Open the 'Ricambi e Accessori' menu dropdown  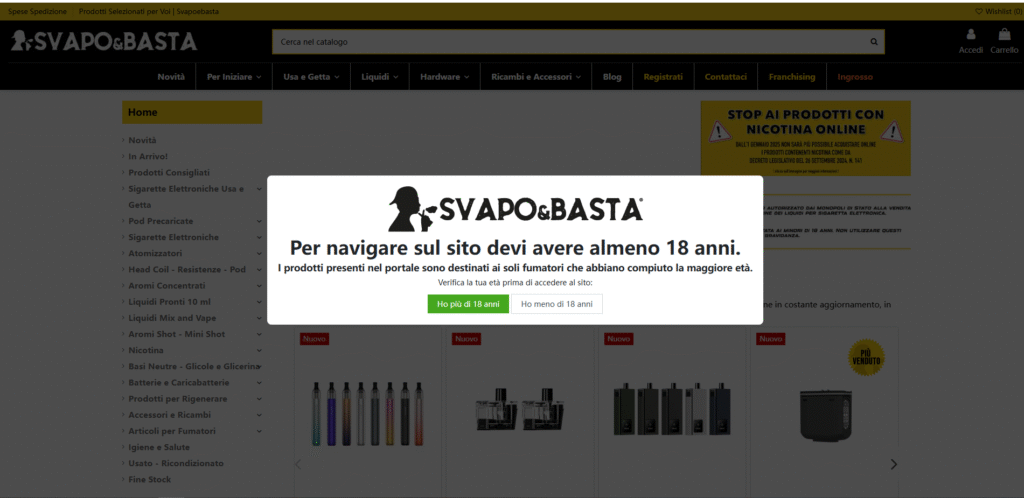click(536, 77)
